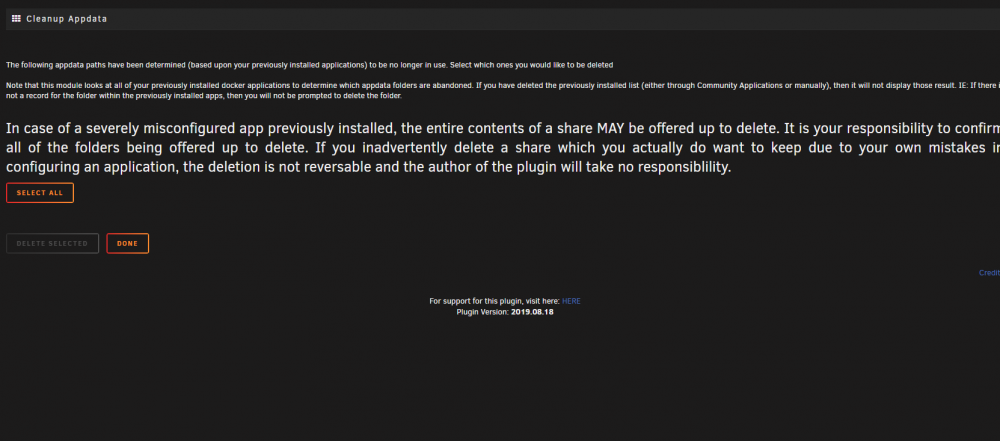The width and height of the screenshot is (1000, 441).
Task: Click the greyed-out Delete Selected button
Action: pos(52,244)
